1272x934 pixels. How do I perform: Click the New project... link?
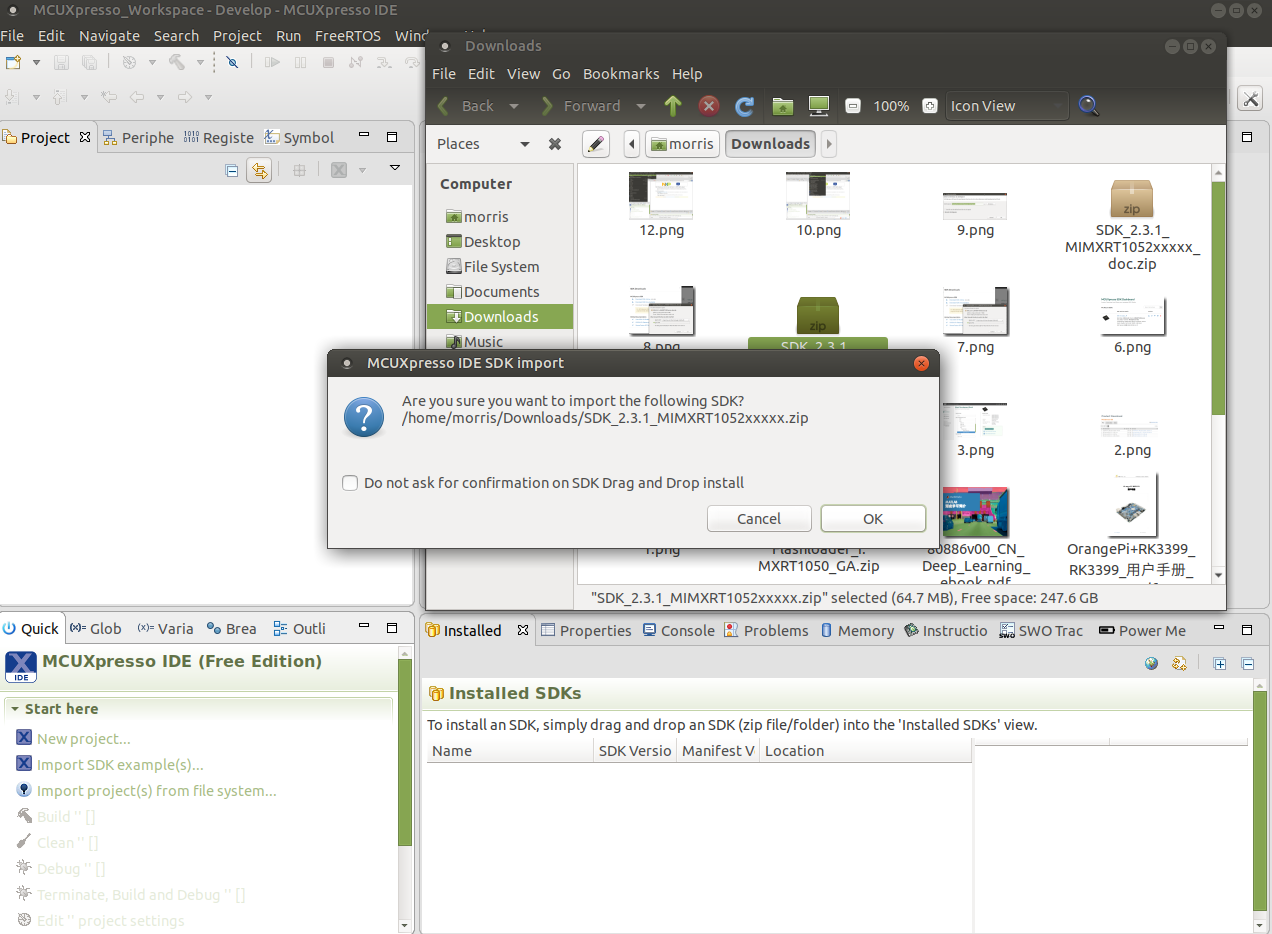coord(84,739)
